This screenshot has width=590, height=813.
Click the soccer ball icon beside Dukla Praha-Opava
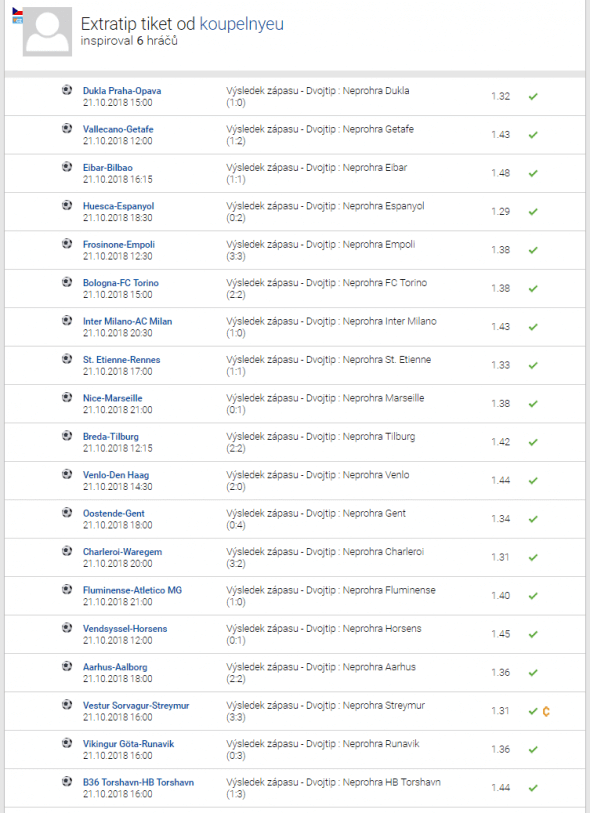tap(67, 90)
